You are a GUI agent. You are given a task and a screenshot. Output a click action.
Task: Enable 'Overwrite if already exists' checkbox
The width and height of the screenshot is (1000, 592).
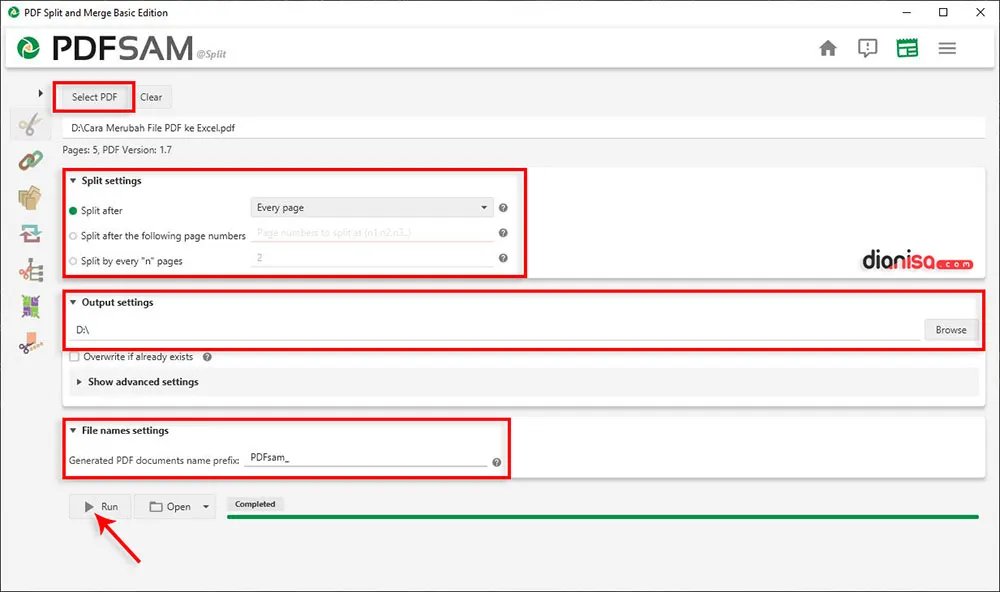(75, 357)
